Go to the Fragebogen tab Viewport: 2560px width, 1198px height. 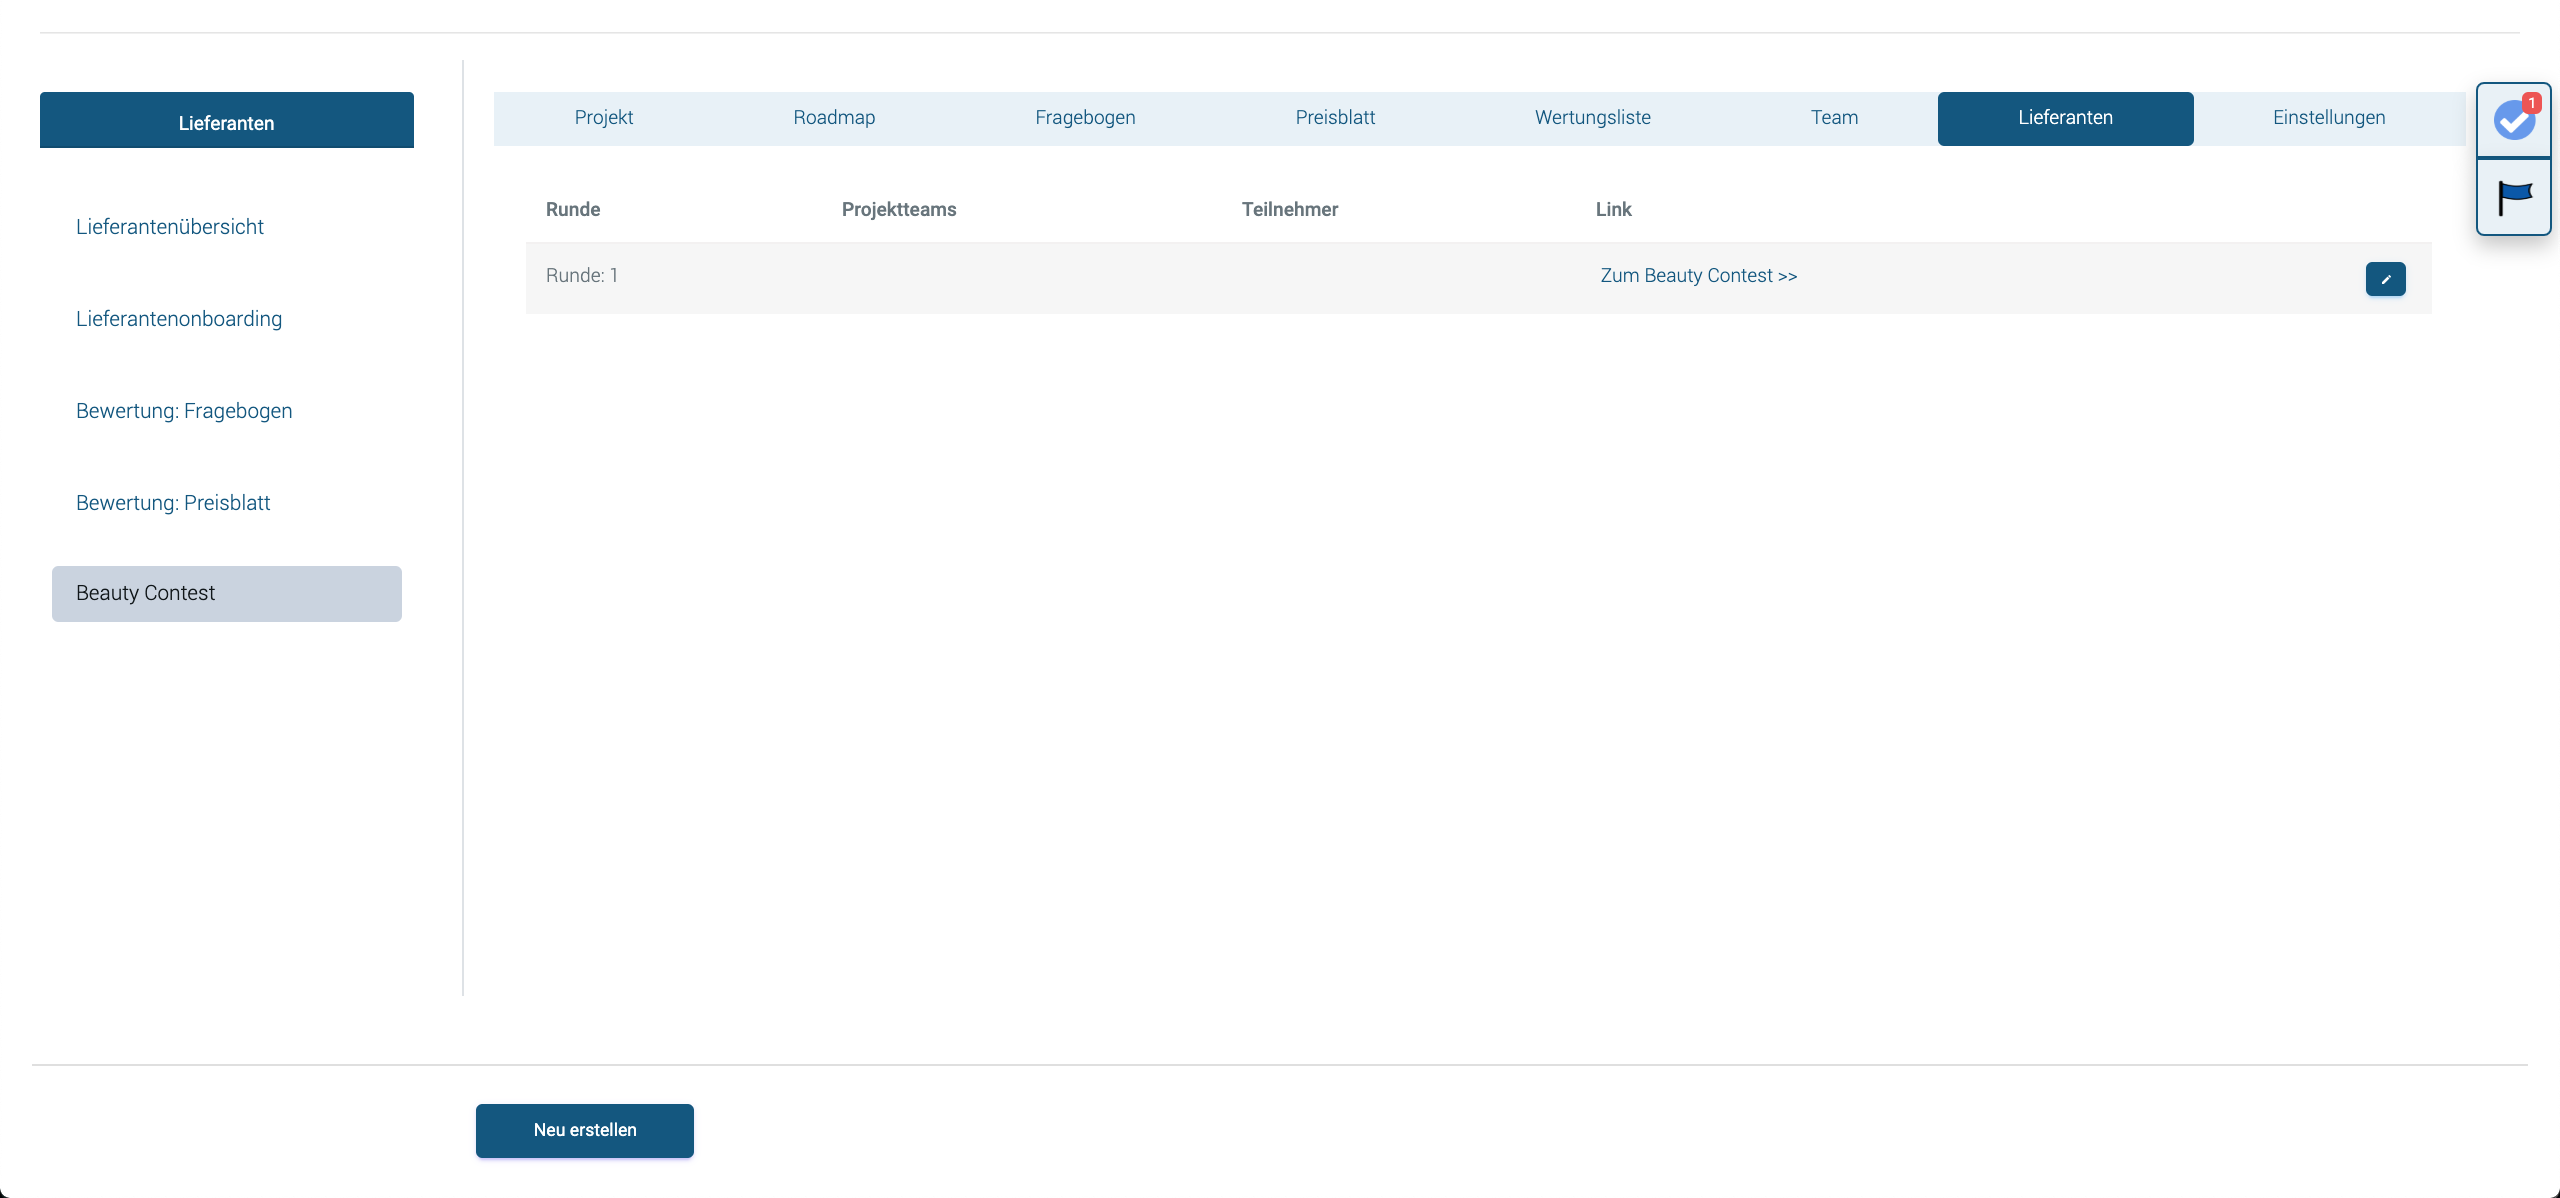(1085, 118)
